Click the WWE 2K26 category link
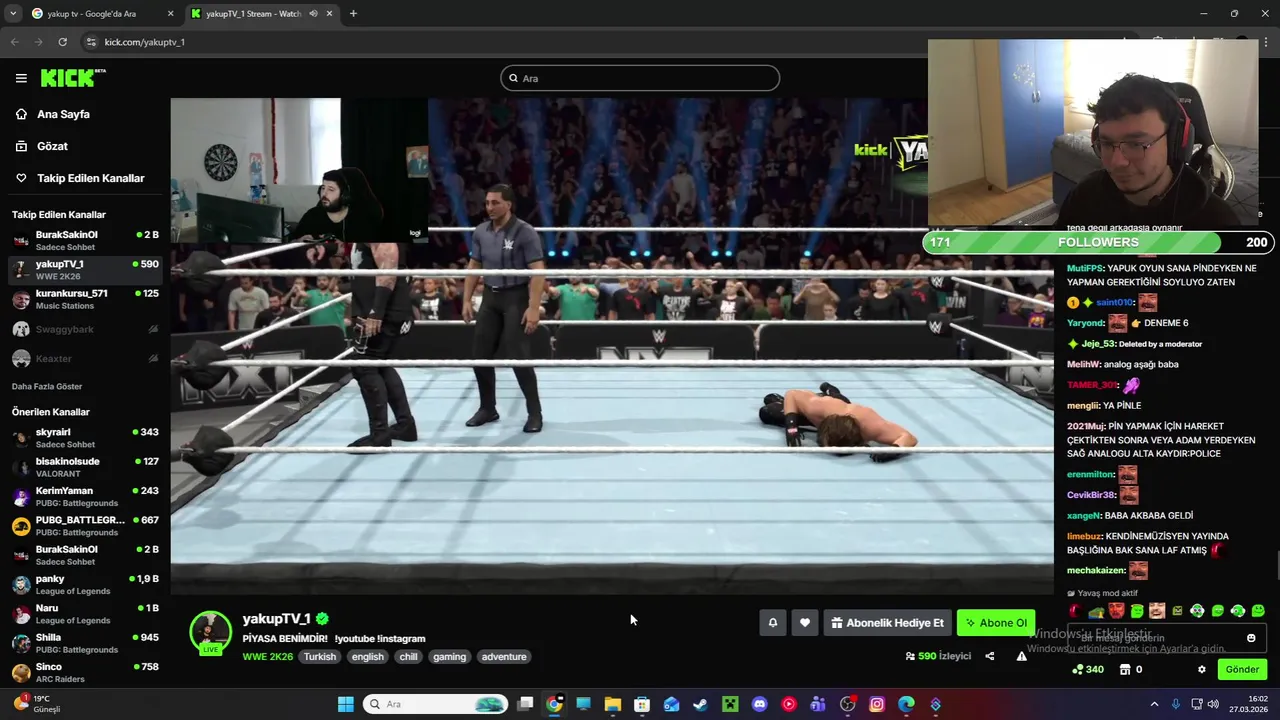 (x=267, y=657)
